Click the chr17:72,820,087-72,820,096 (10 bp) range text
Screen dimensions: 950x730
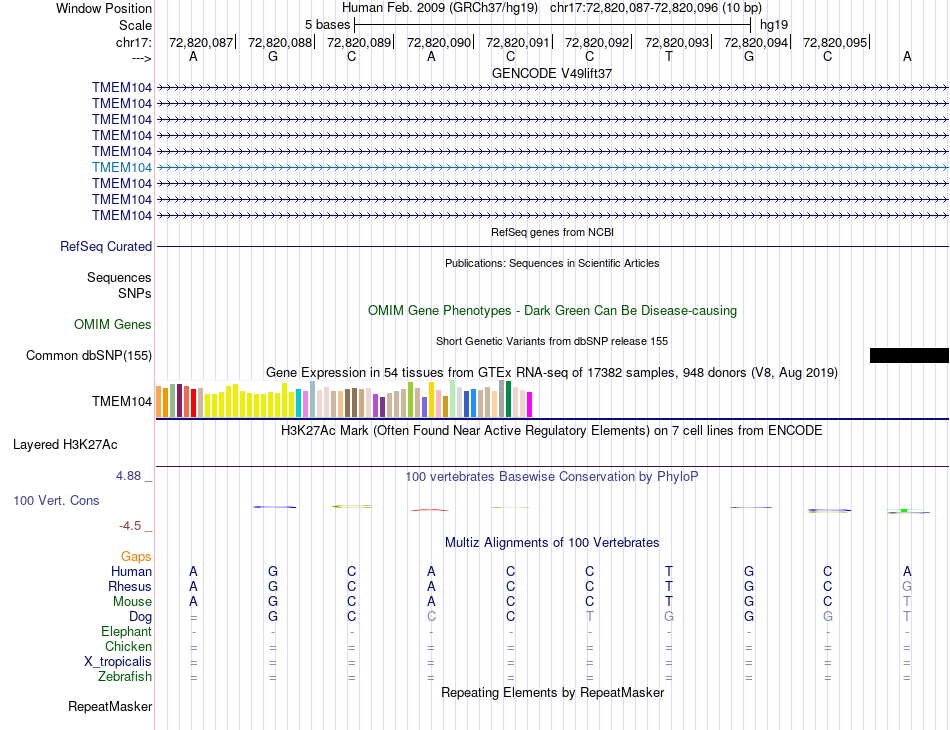(656, 8)
